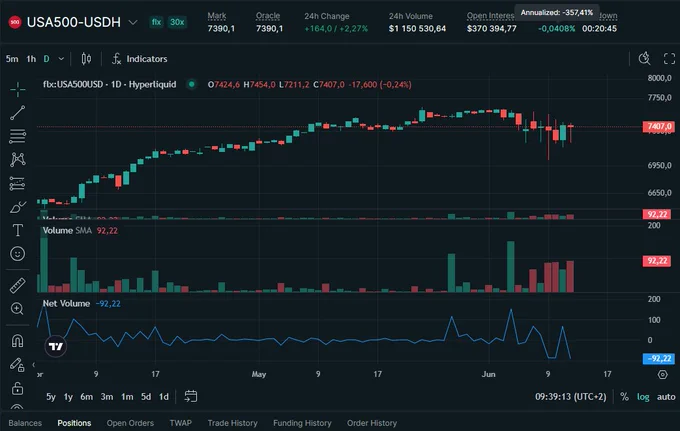Activate the zoom in tool
This screenshot has width=680, height=431.
click(x=17, y=309)
